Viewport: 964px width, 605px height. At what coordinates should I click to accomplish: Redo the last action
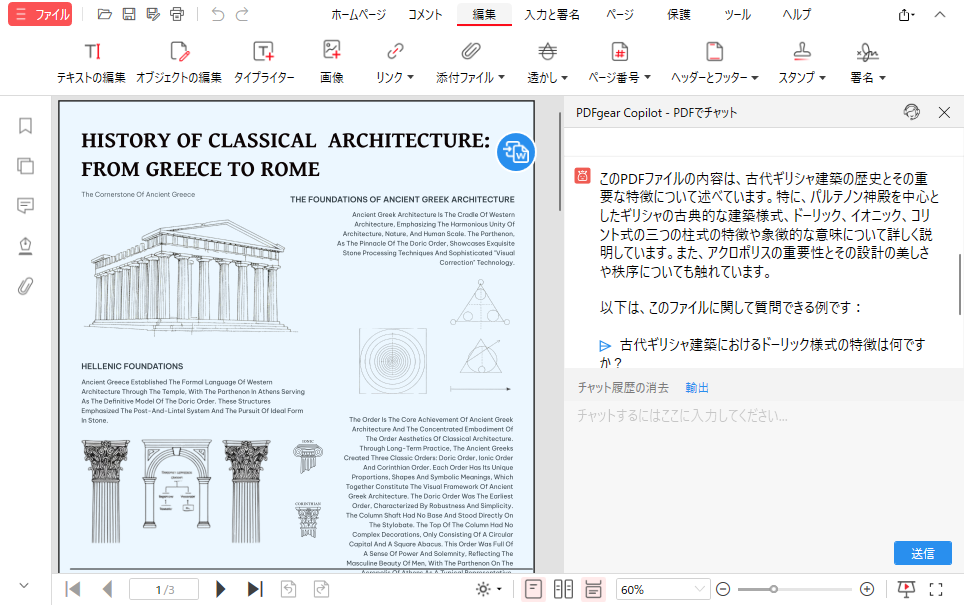coord(242,14)
